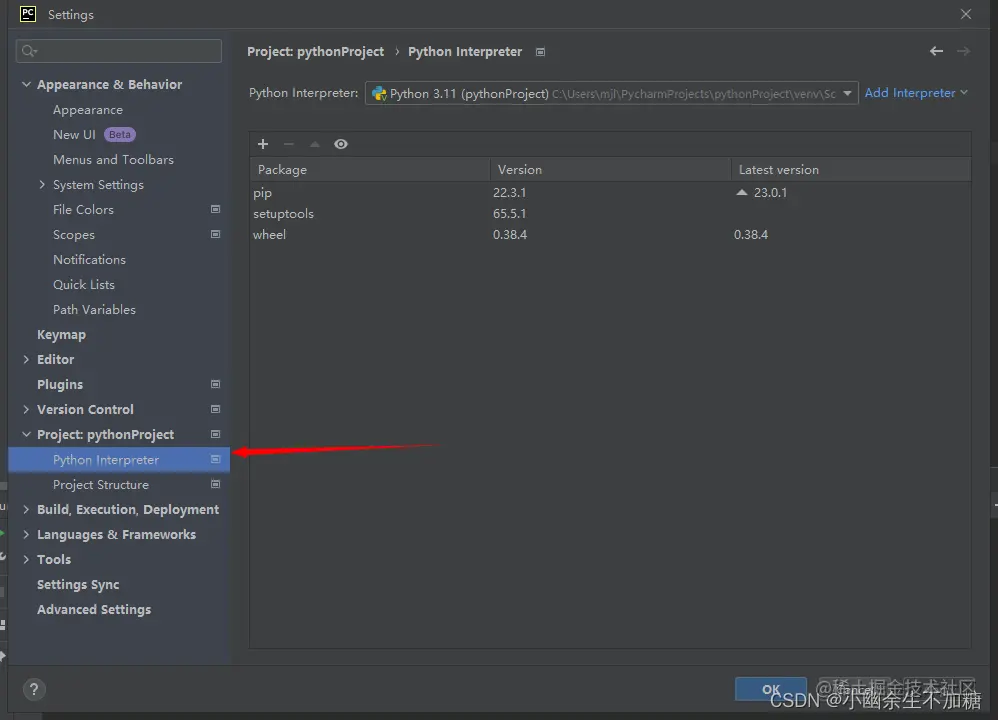The image size is (998, 720).
Task: Click project icon next to Plugins
Action: click(215, 385)
